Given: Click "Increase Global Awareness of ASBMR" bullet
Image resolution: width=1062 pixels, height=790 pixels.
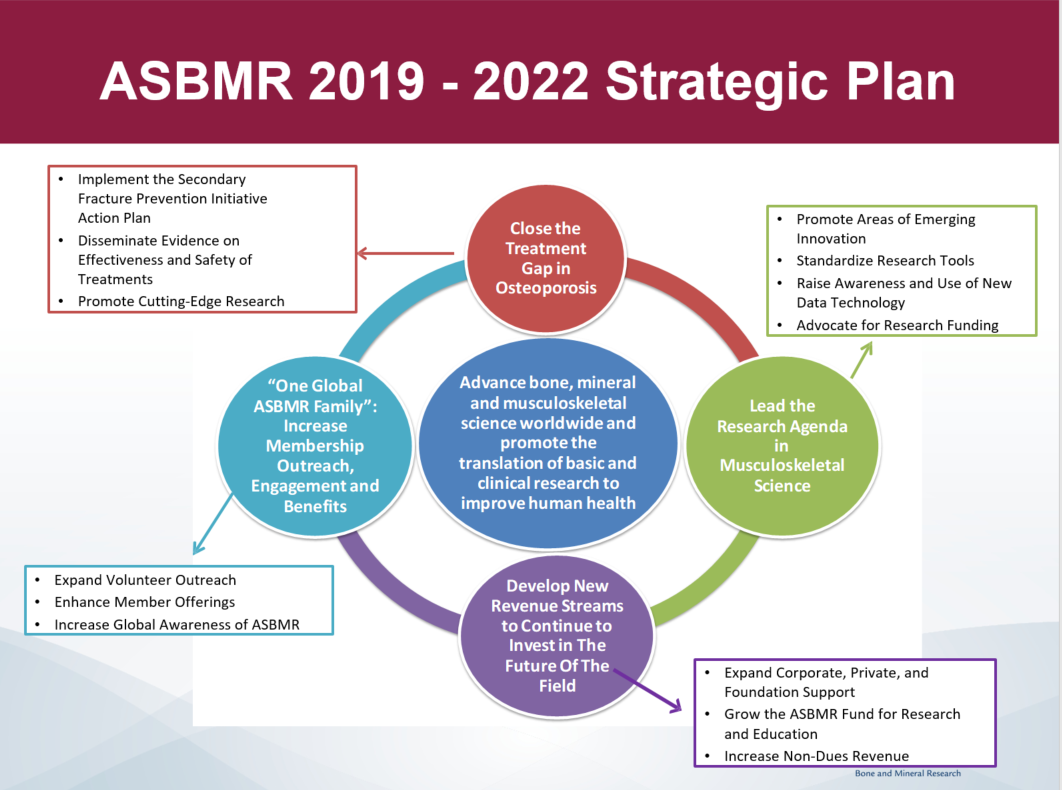Looking at the screenshot, I should coord(177,625).
